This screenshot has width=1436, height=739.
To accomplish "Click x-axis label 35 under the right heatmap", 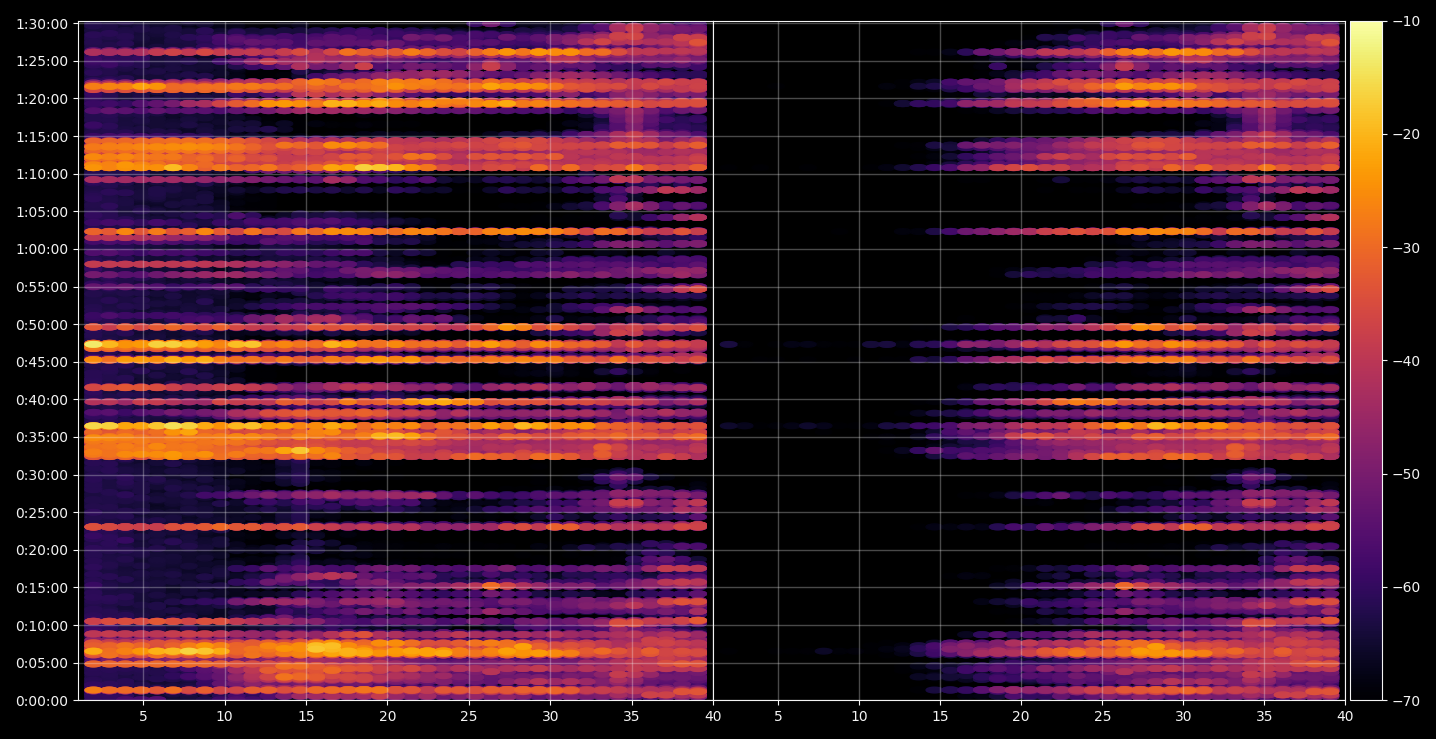I will [x=1265, y=717].
